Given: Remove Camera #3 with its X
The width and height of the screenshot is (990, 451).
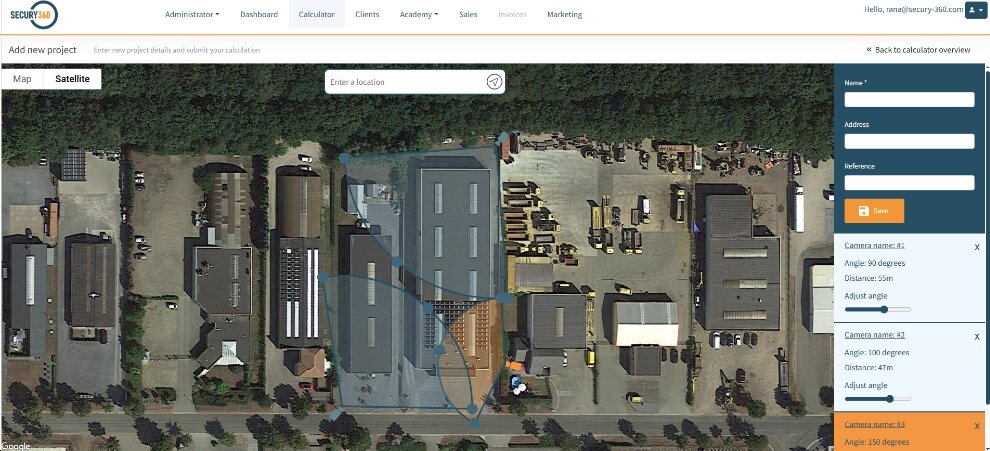Looking at the screenshot, I should [x=977, y=426].
